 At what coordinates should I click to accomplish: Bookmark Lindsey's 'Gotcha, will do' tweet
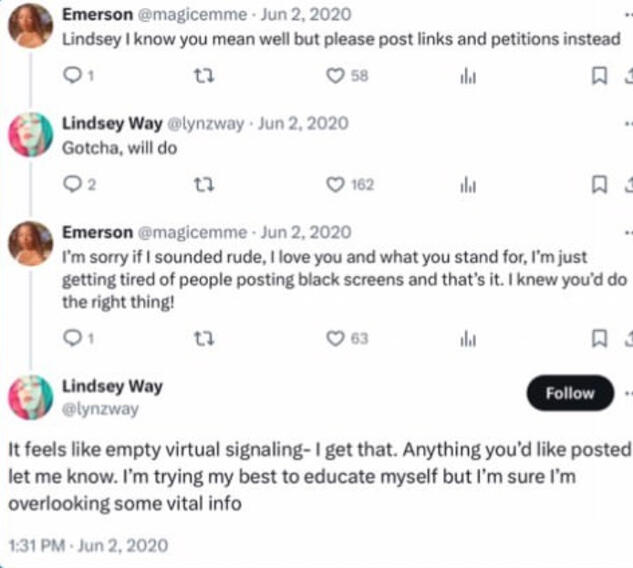pyautogui.click(x=598, y=184)
